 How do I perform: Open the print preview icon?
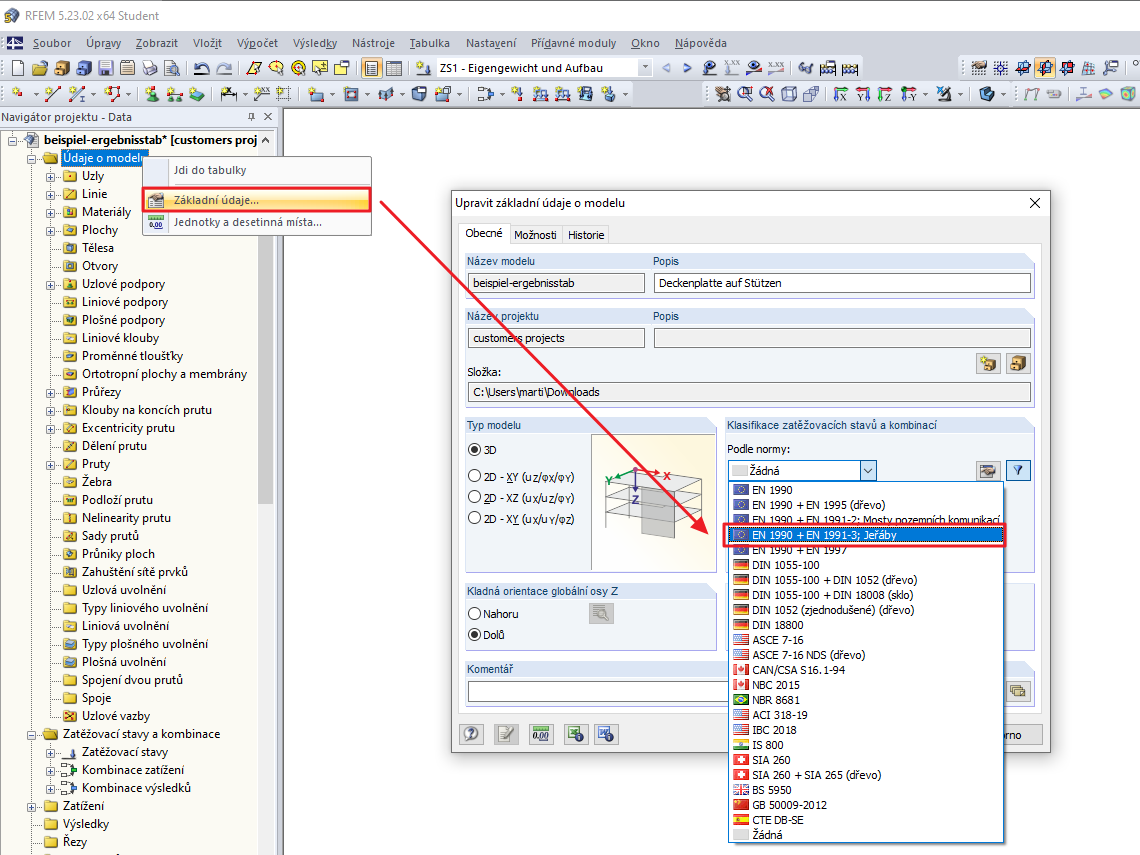coord(172,68)
